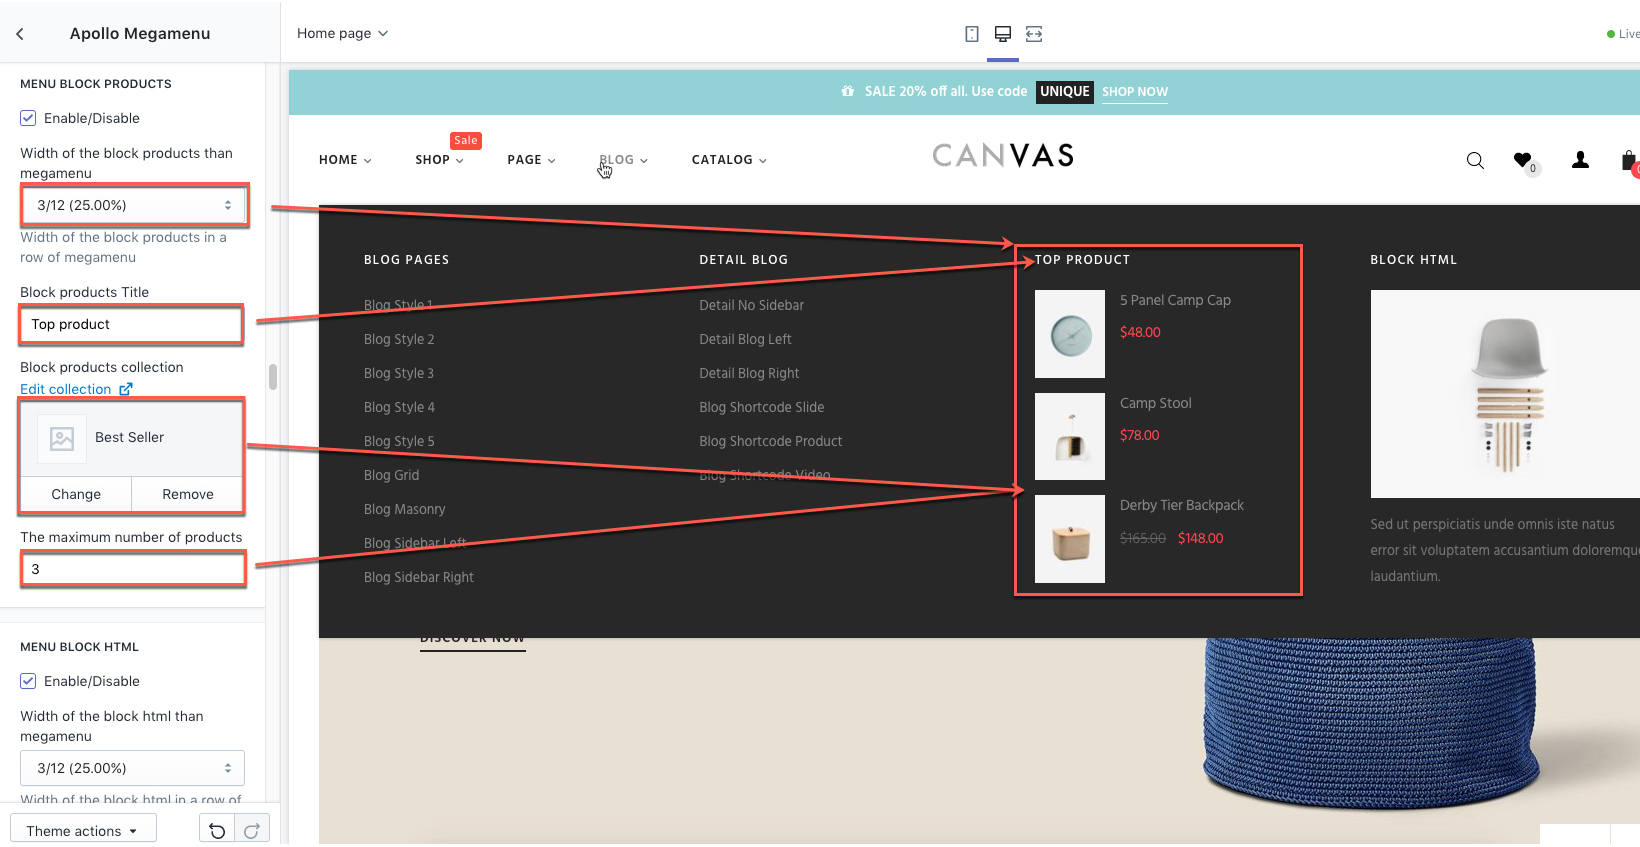Open the Derby Tier Backpack thumbnail
The width and height of the screenshot is (1640, 847).
tap(1070, 539)
